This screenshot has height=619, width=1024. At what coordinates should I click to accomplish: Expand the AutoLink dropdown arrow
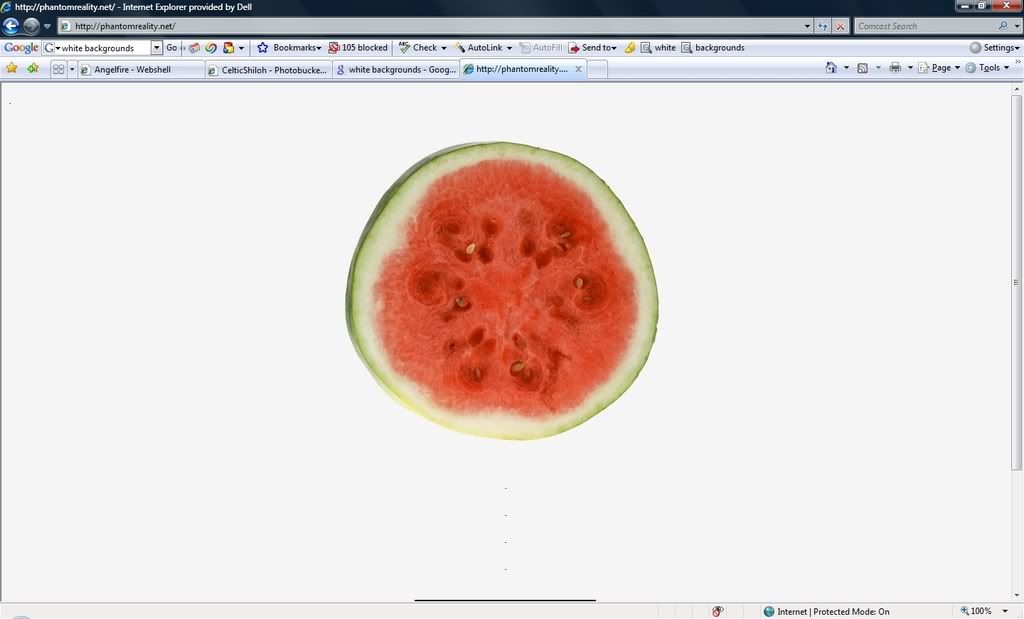(x=509, y=48)
